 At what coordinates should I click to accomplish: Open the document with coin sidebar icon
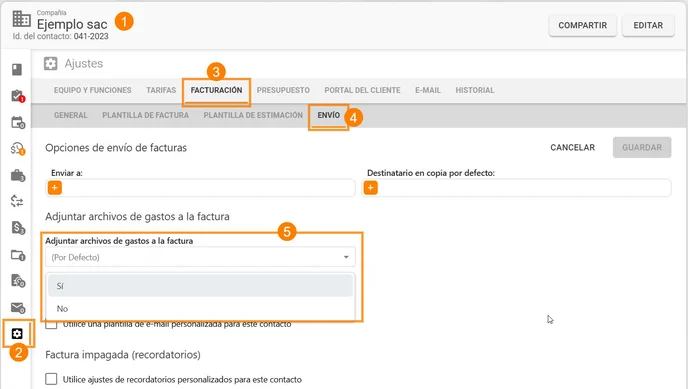[18, 281]
